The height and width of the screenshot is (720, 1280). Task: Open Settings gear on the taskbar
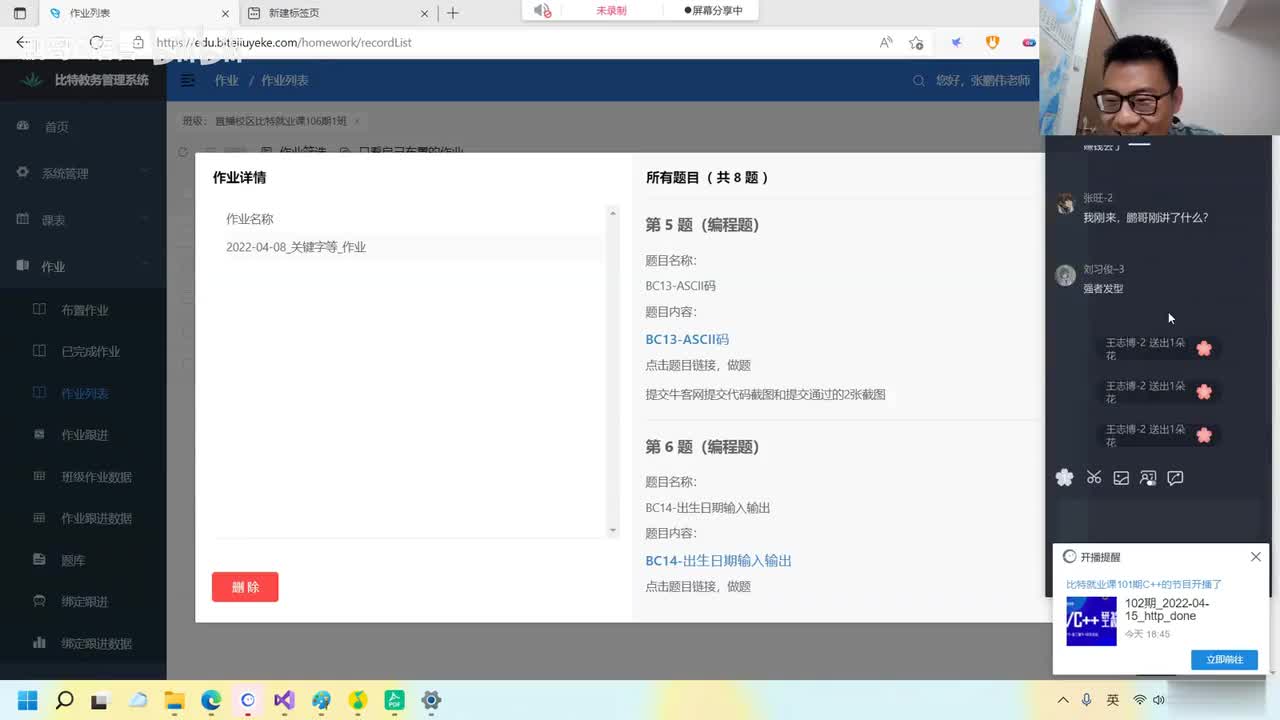(x=431, y=700)
